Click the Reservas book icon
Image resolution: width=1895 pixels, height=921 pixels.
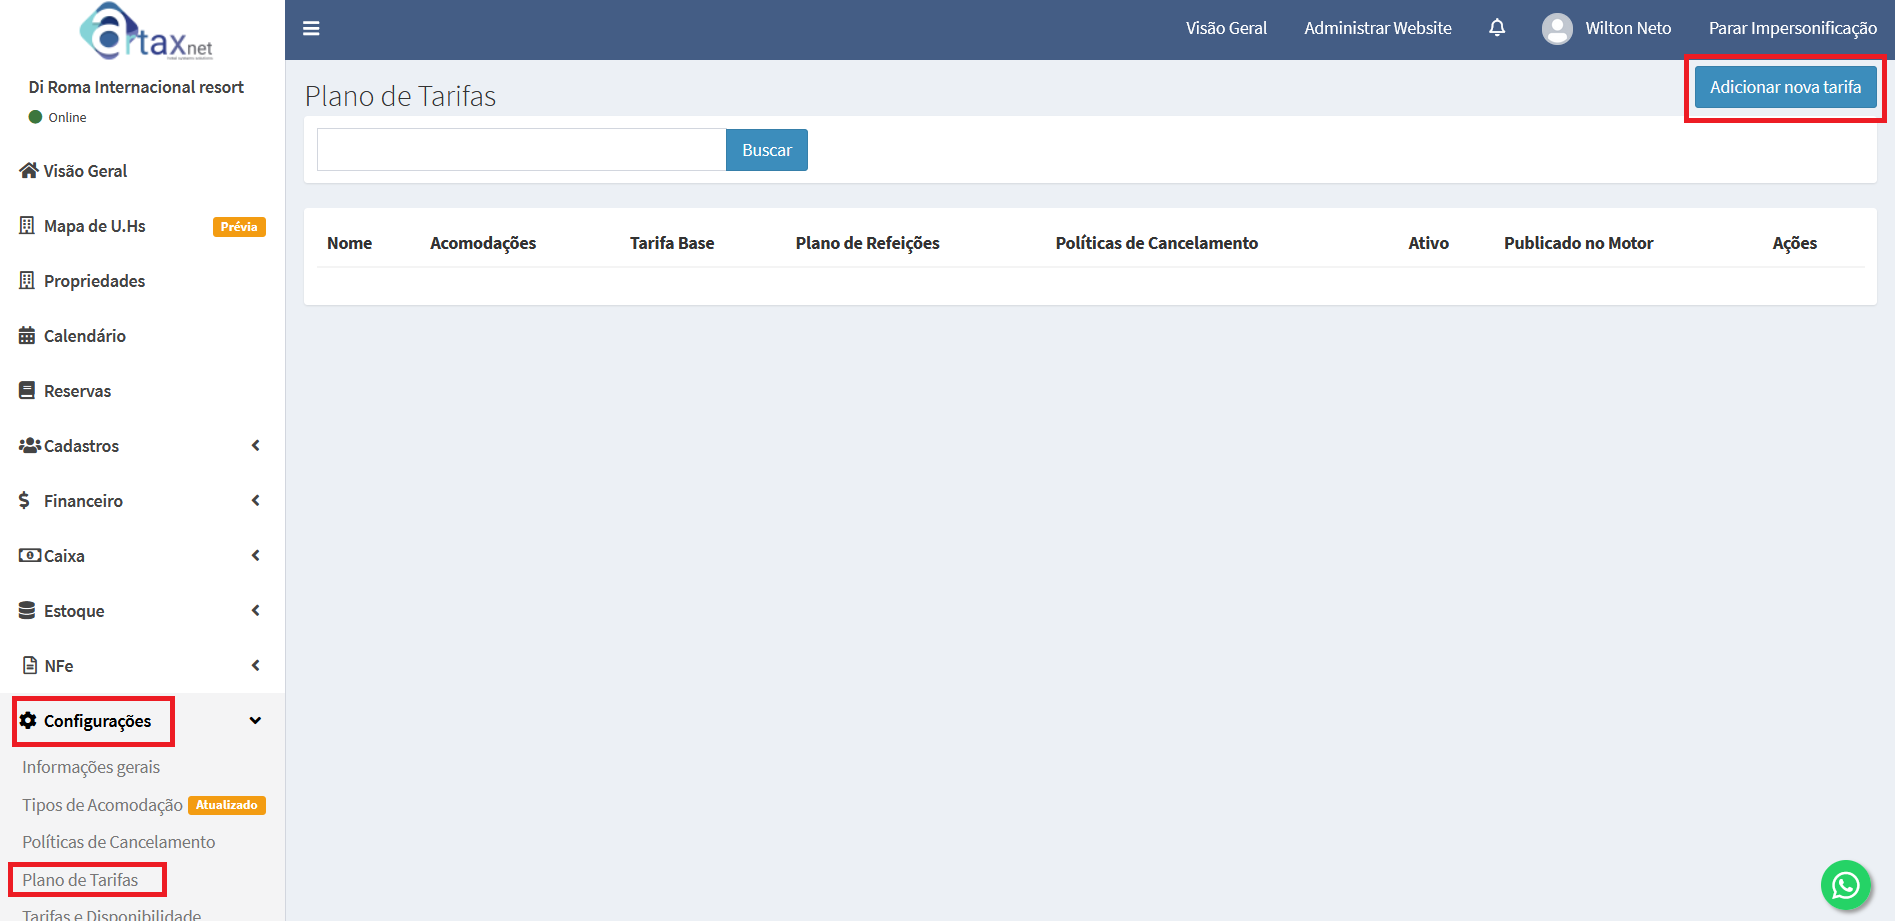[27, 390]
